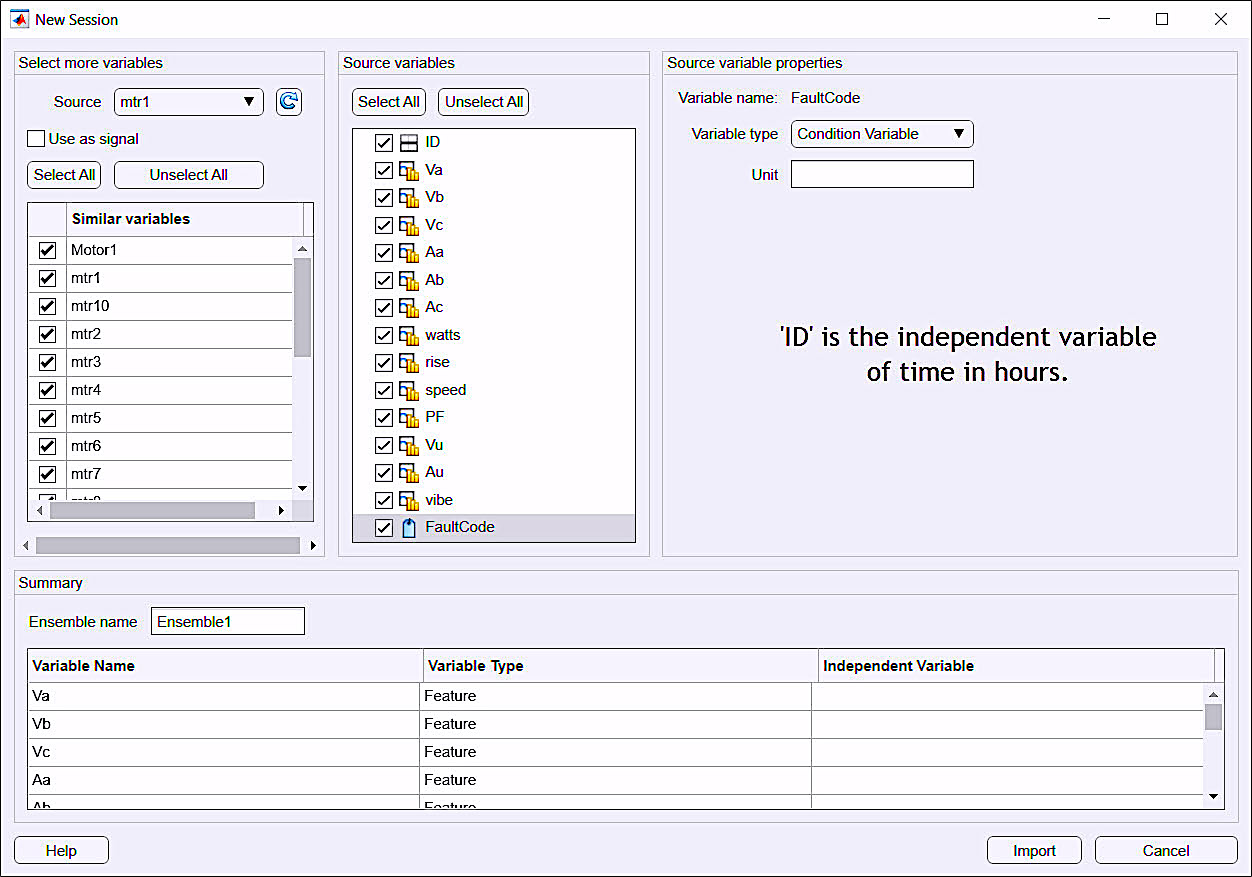Uncheck the ID source variable checkbox
The width and height of the screenshot is (1252, 877).
pyautogui.click(x=384, y=143)
